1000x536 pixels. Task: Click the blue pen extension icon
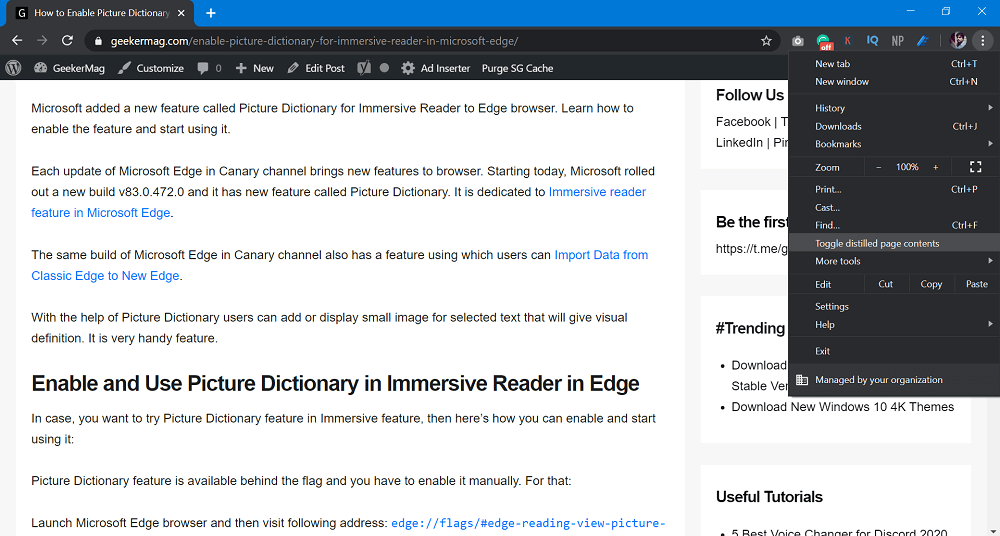click(923, 41)
